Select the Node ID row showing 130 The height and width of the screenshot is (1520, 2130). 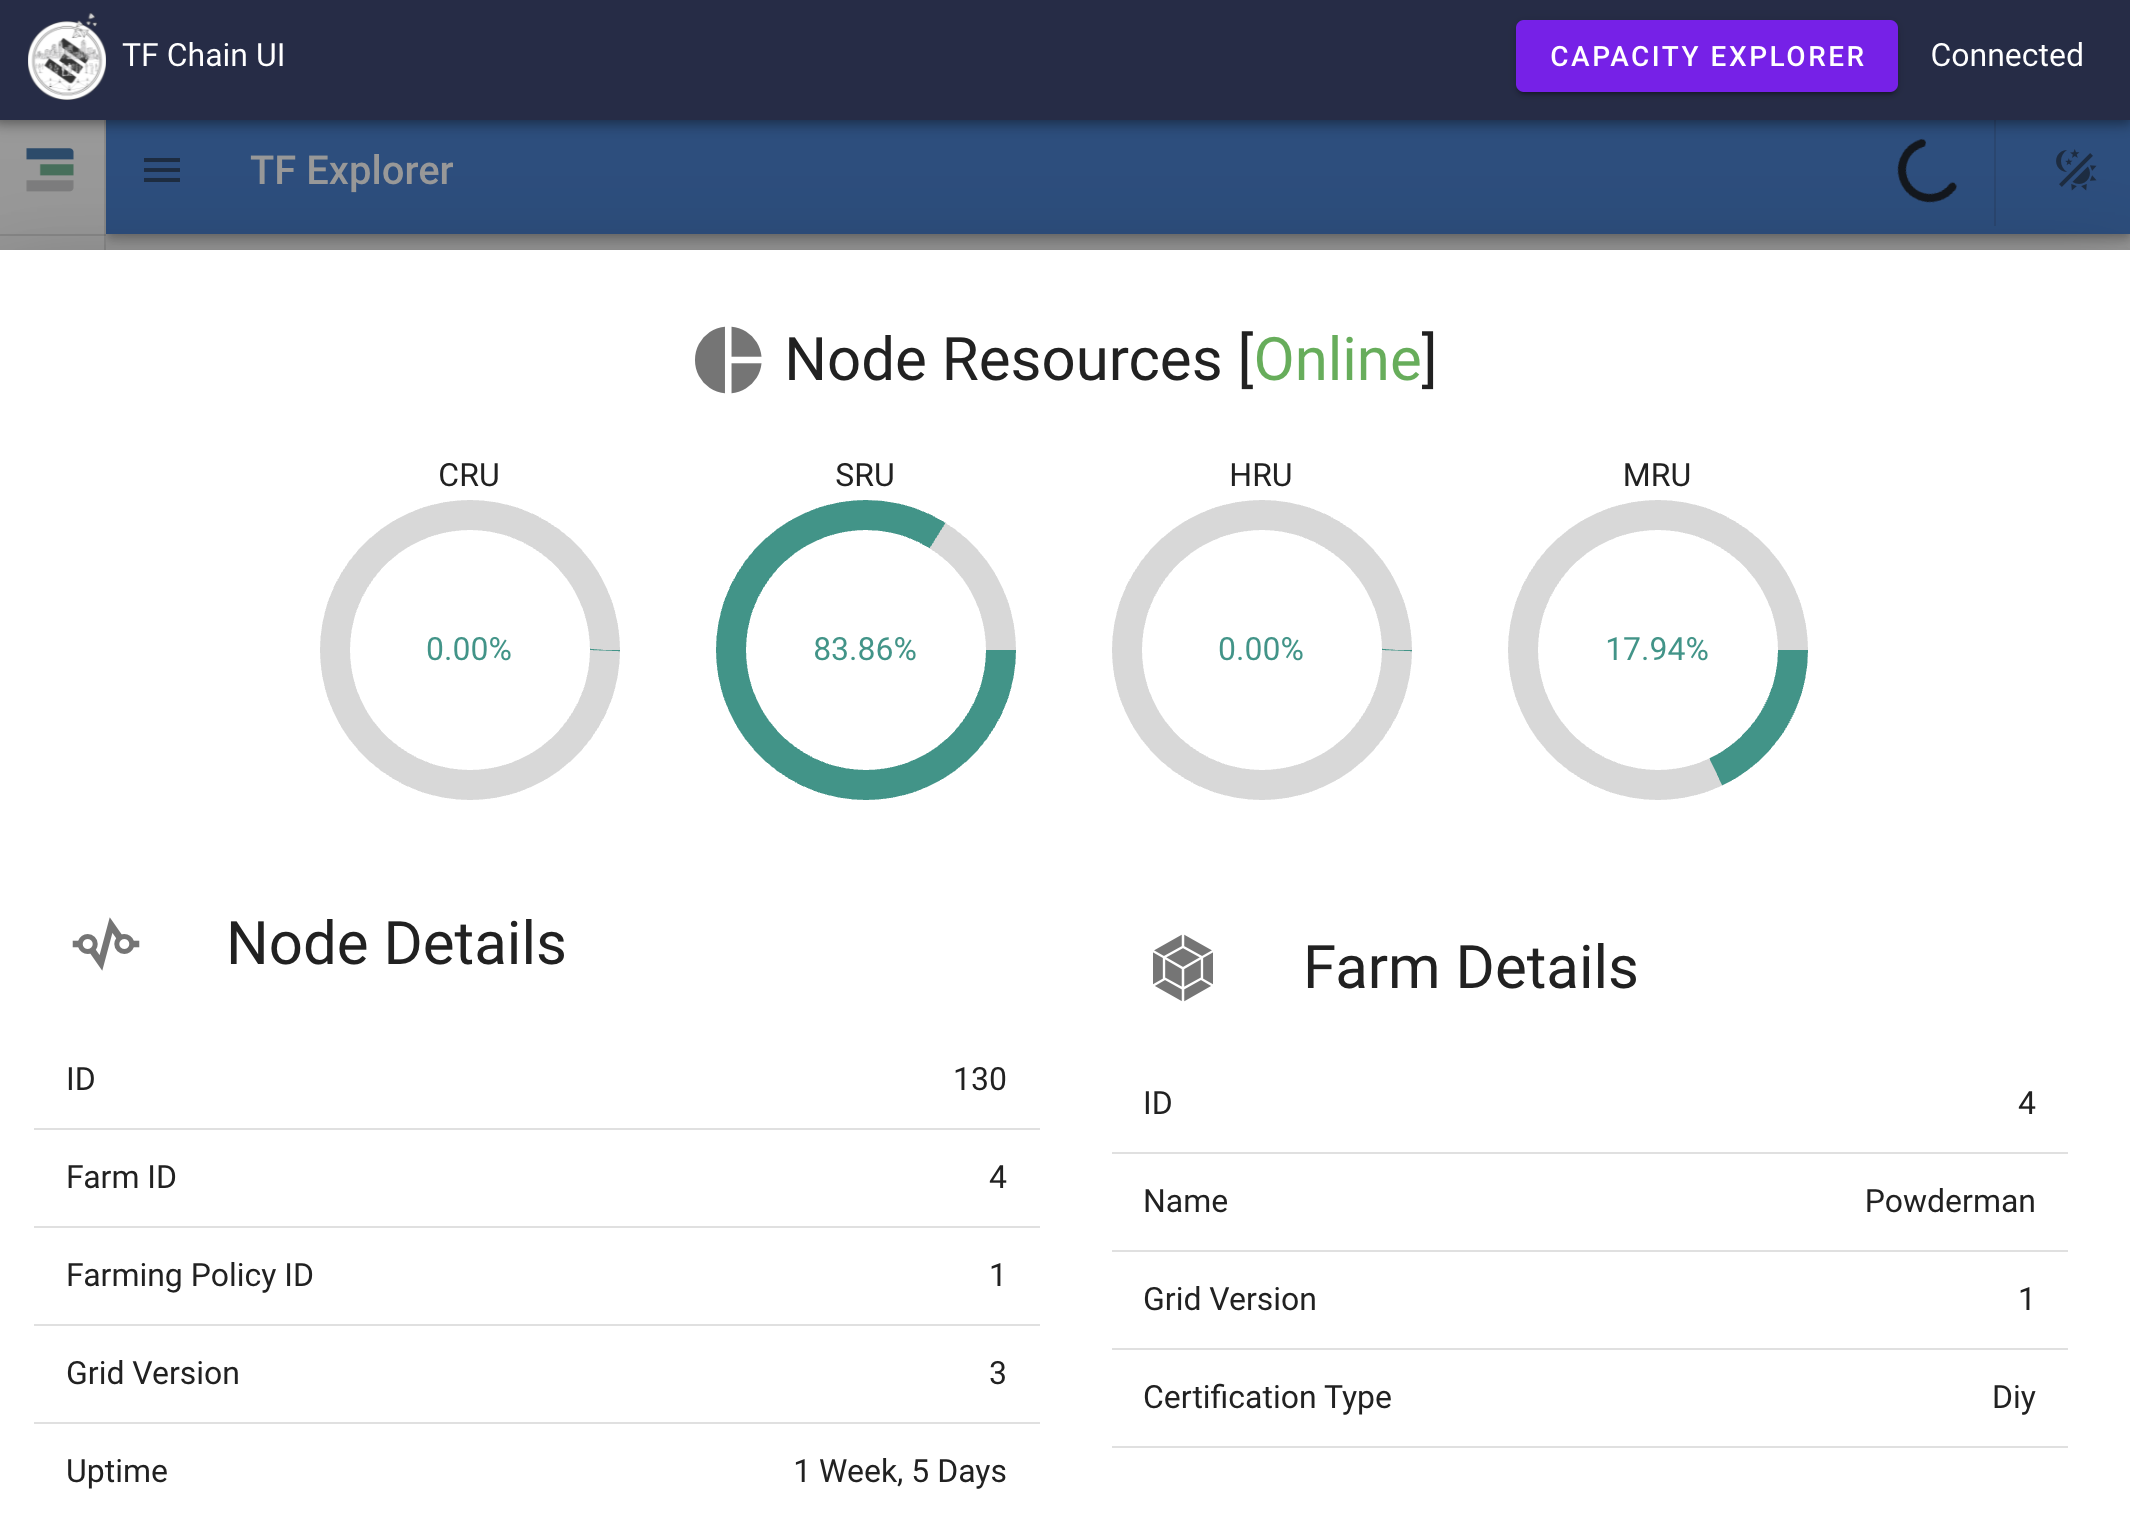click(x=537, y=1080)
